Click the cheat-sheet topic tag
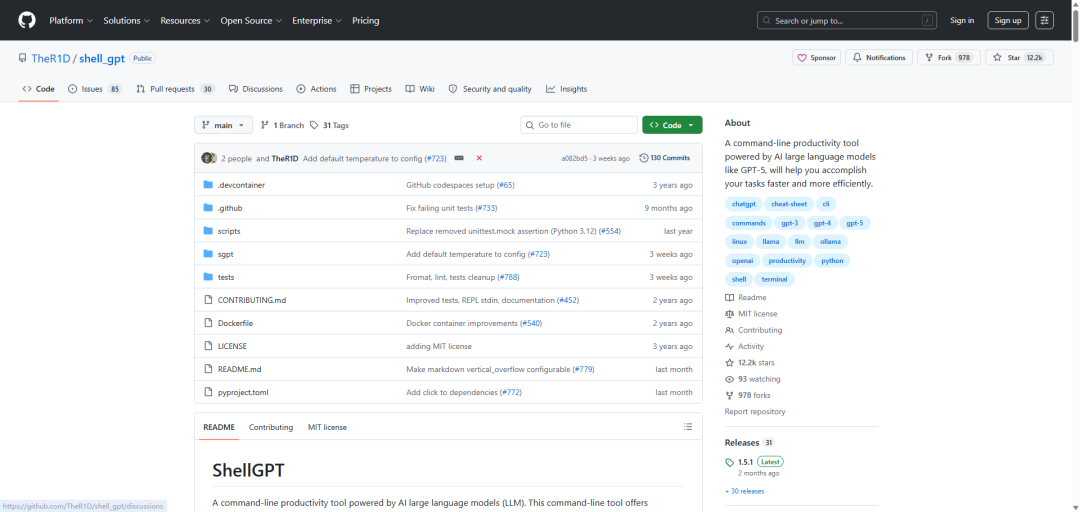Viewport: 1080px width, 512px height. click(789, 204)
